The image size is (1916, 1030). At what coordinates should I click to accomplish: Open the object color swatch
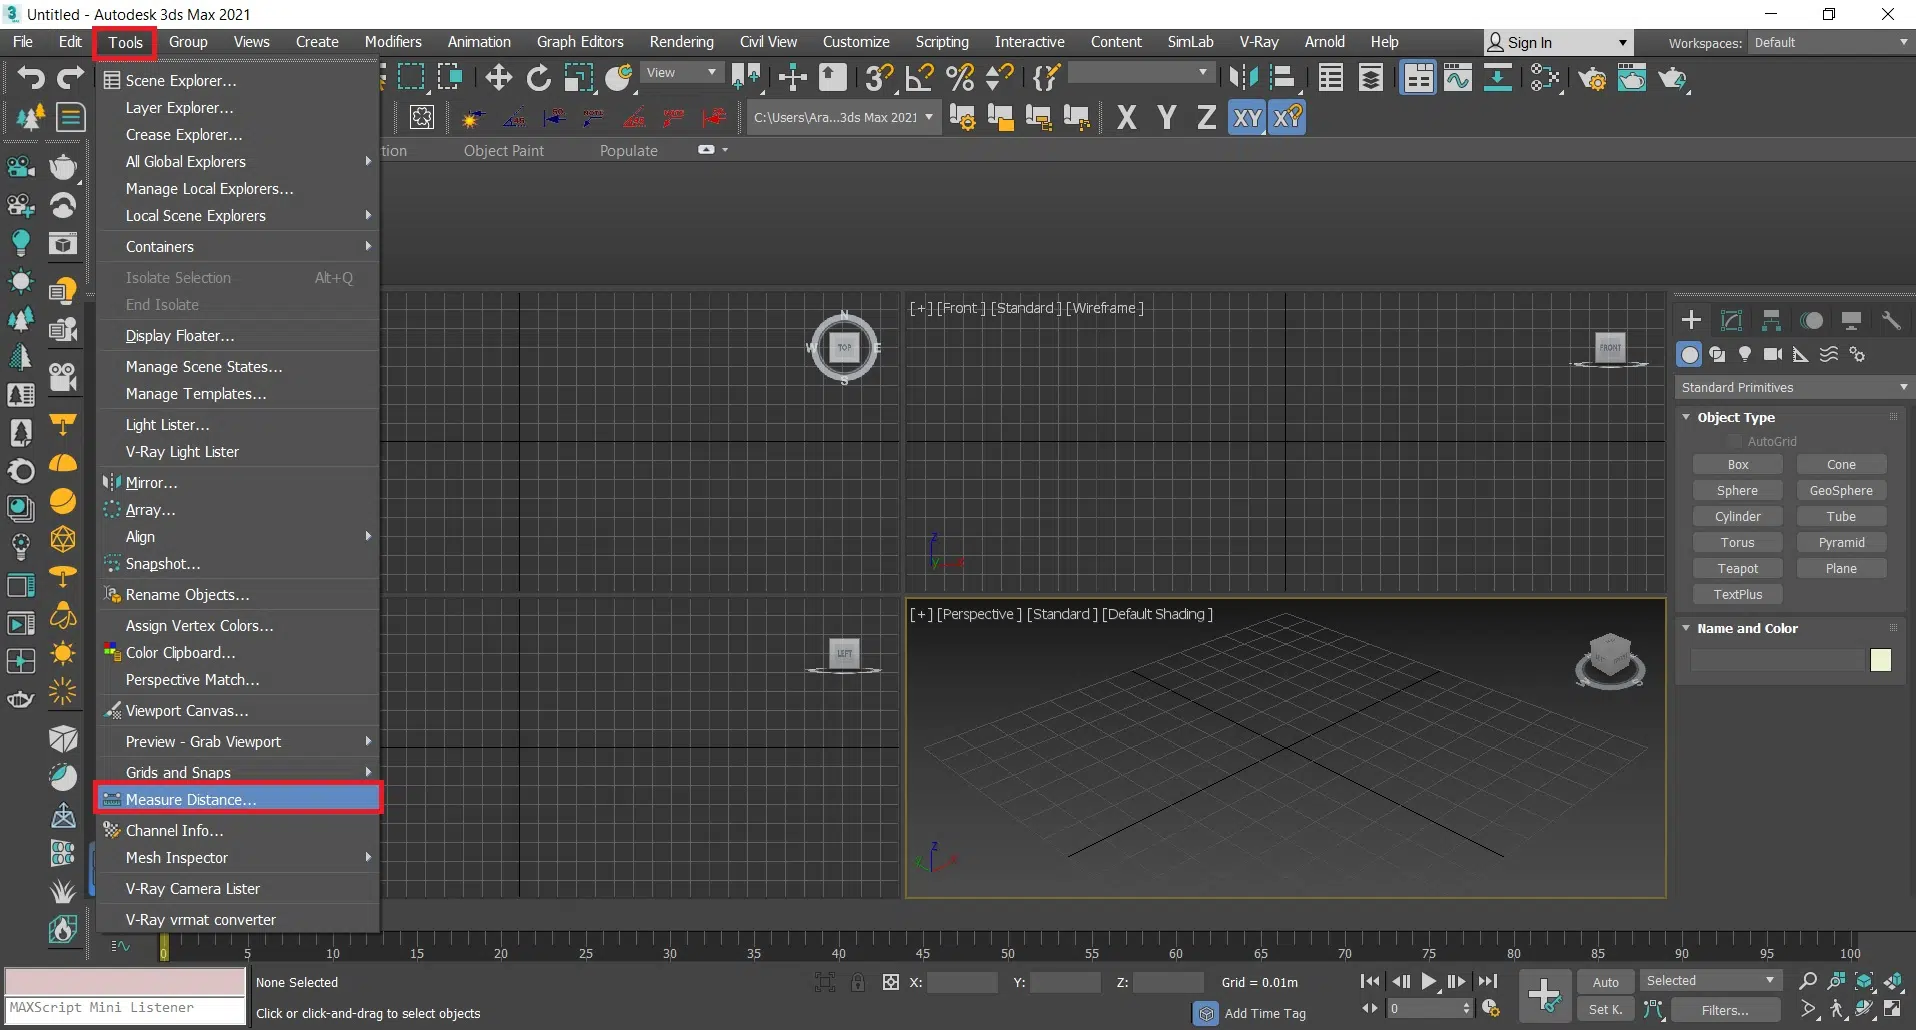click(x=1880, y=660)
